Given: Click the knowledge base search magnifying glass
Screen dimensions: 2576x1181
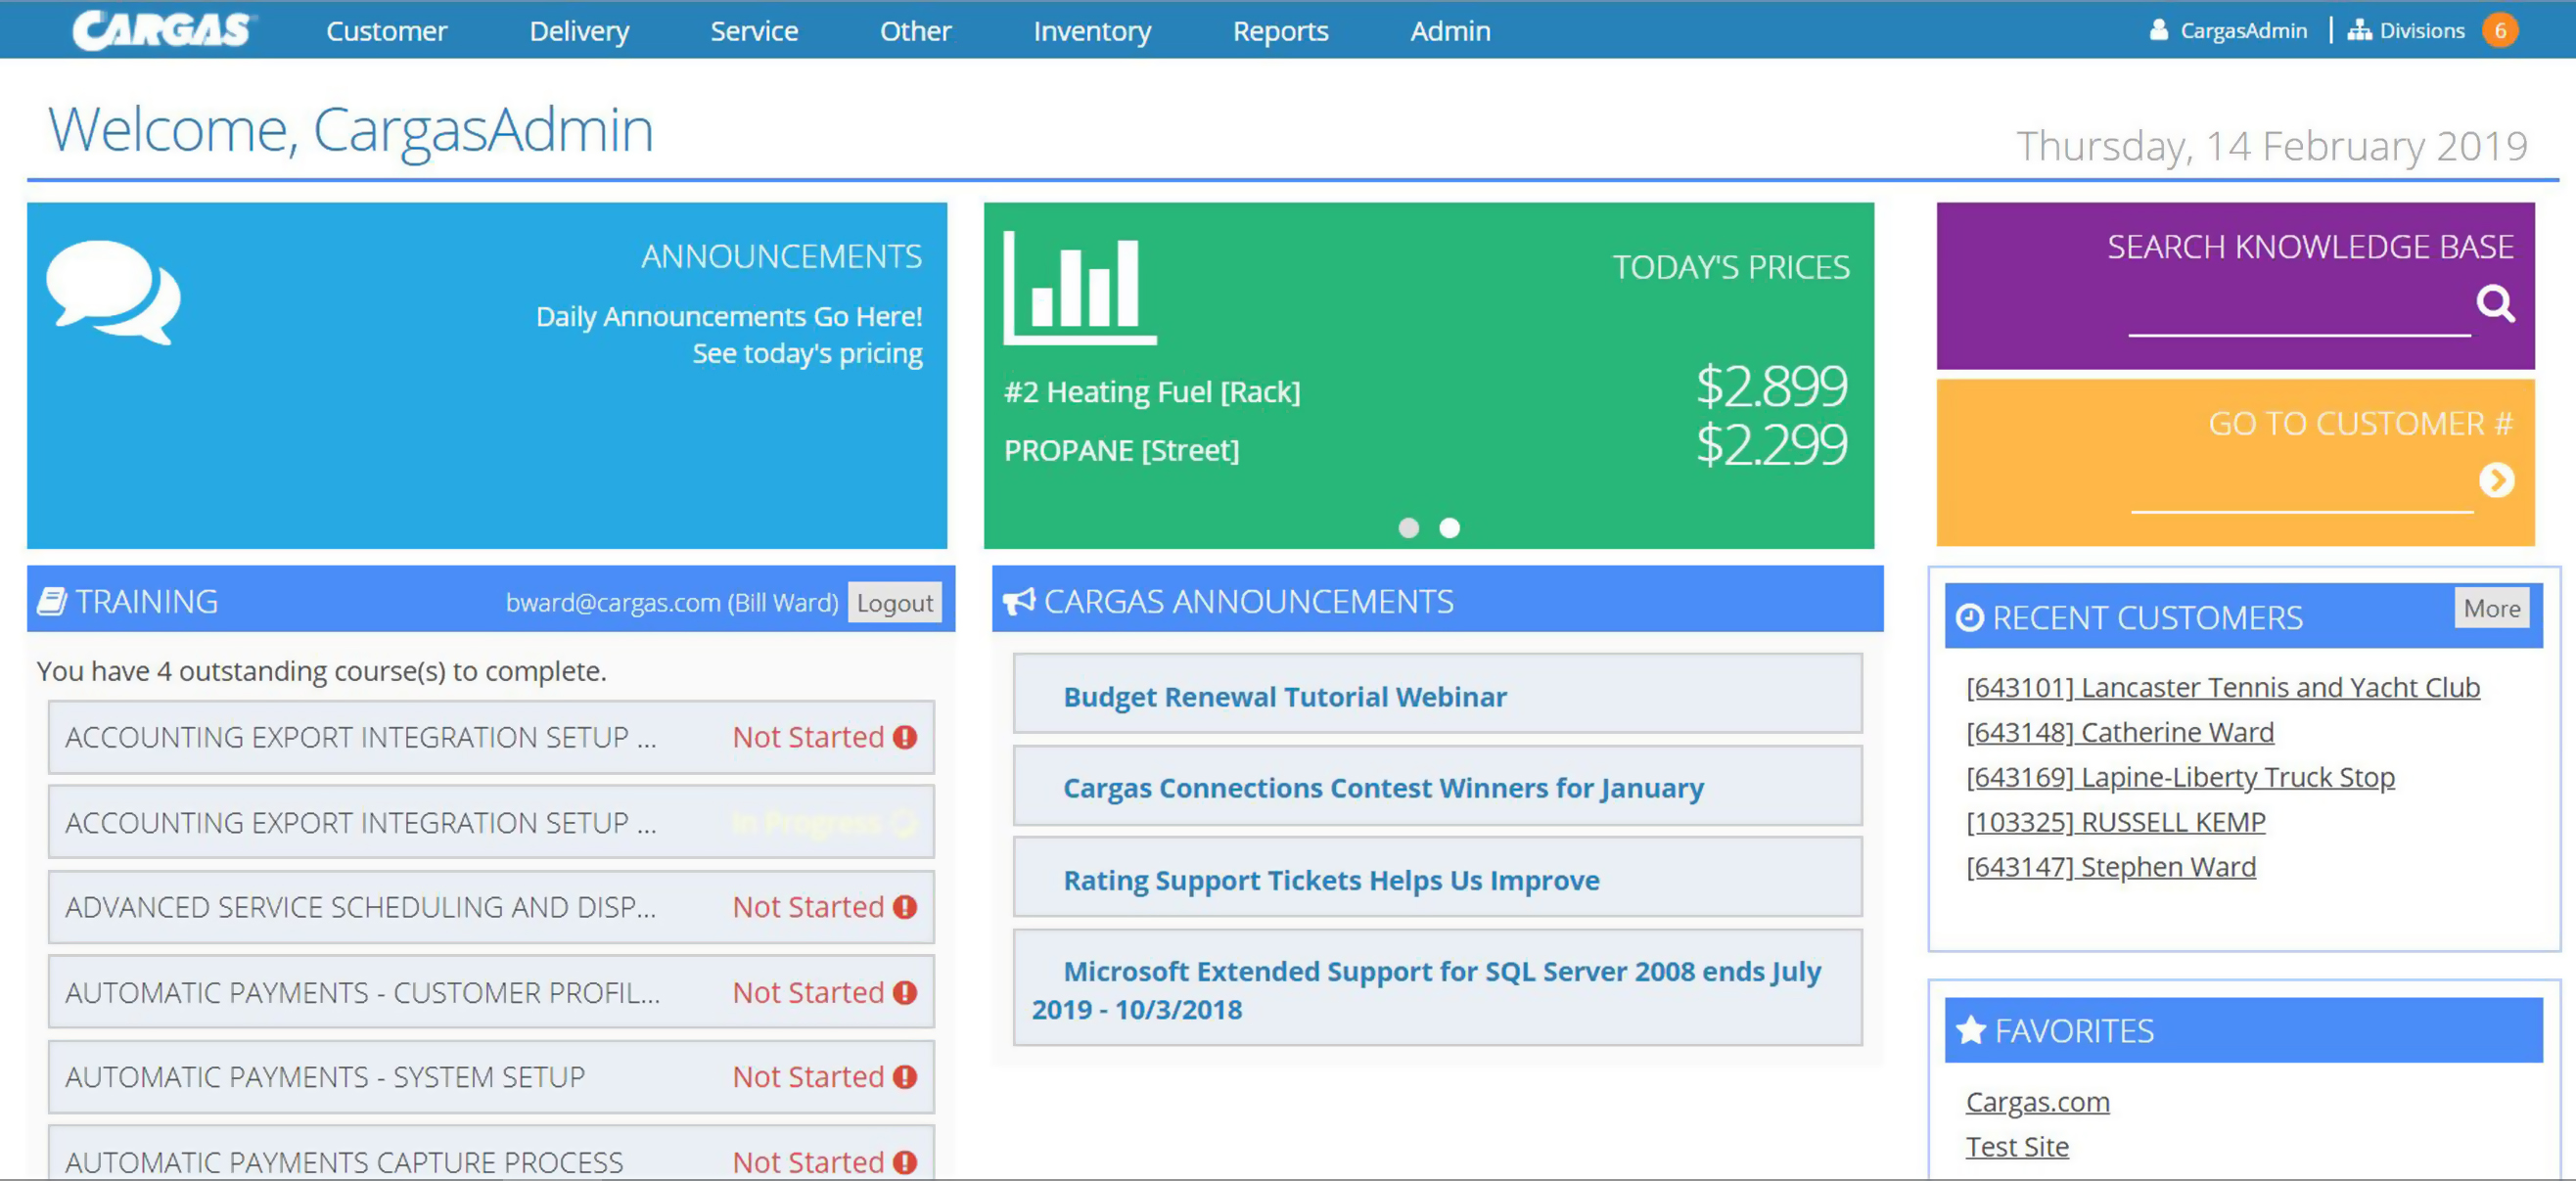Looking at the screenshot, I should coord(2497,305).
